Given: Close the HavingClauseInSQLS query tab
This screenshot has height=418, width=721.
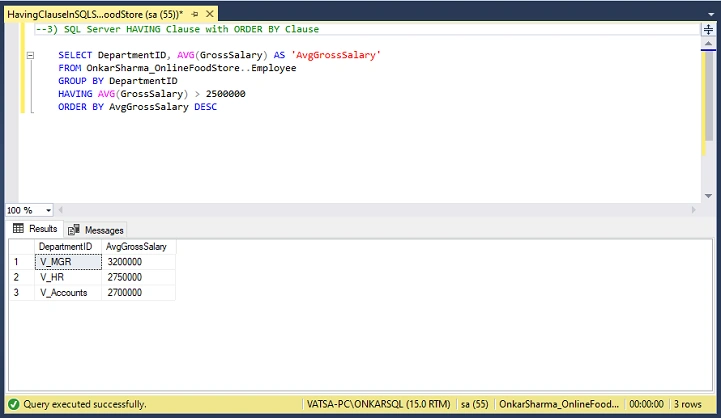Looking at the screenshot, I should coord(210,14).
